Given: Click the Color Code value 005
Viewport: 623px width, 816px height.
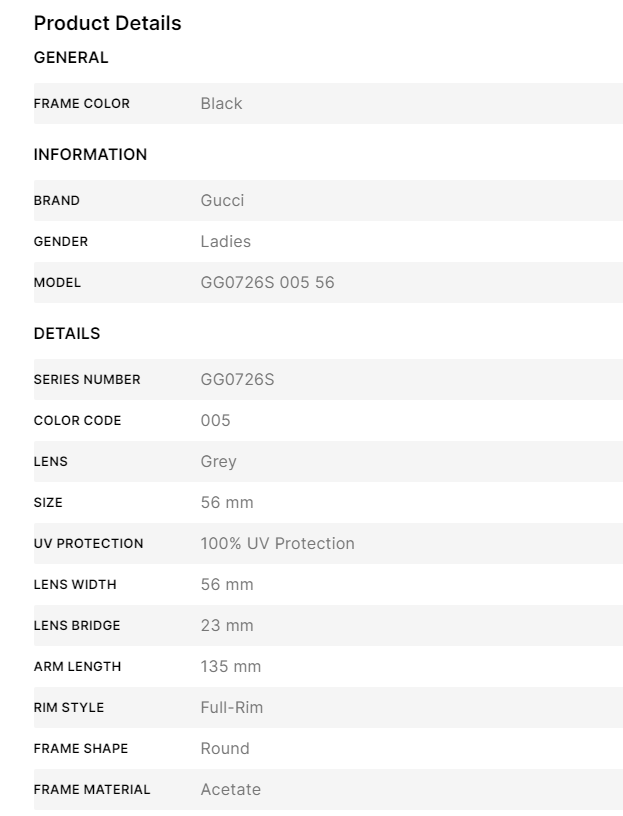Looking at the screenshot, I should click(x=215, y=421).
